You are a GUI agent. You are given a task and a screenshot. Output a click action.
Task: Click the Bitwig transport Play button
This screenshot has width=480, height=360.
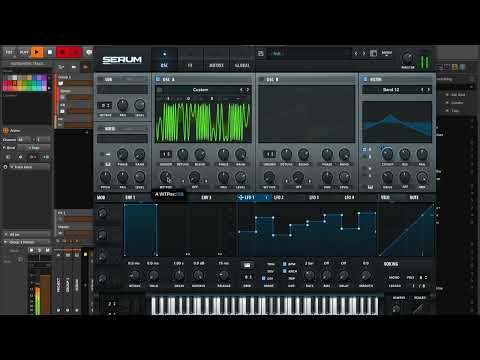click(37, 52)
